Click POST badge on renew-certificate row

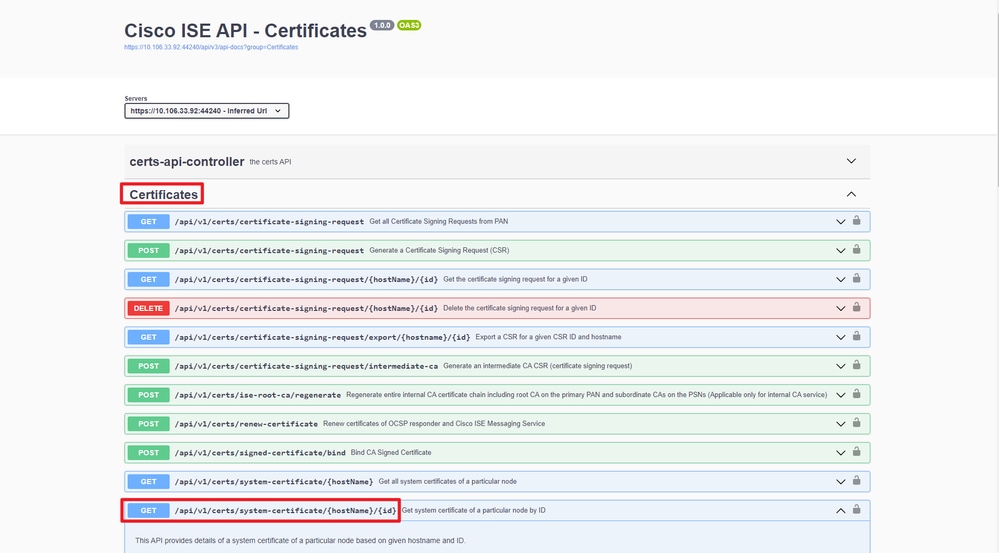pos(148,424)
